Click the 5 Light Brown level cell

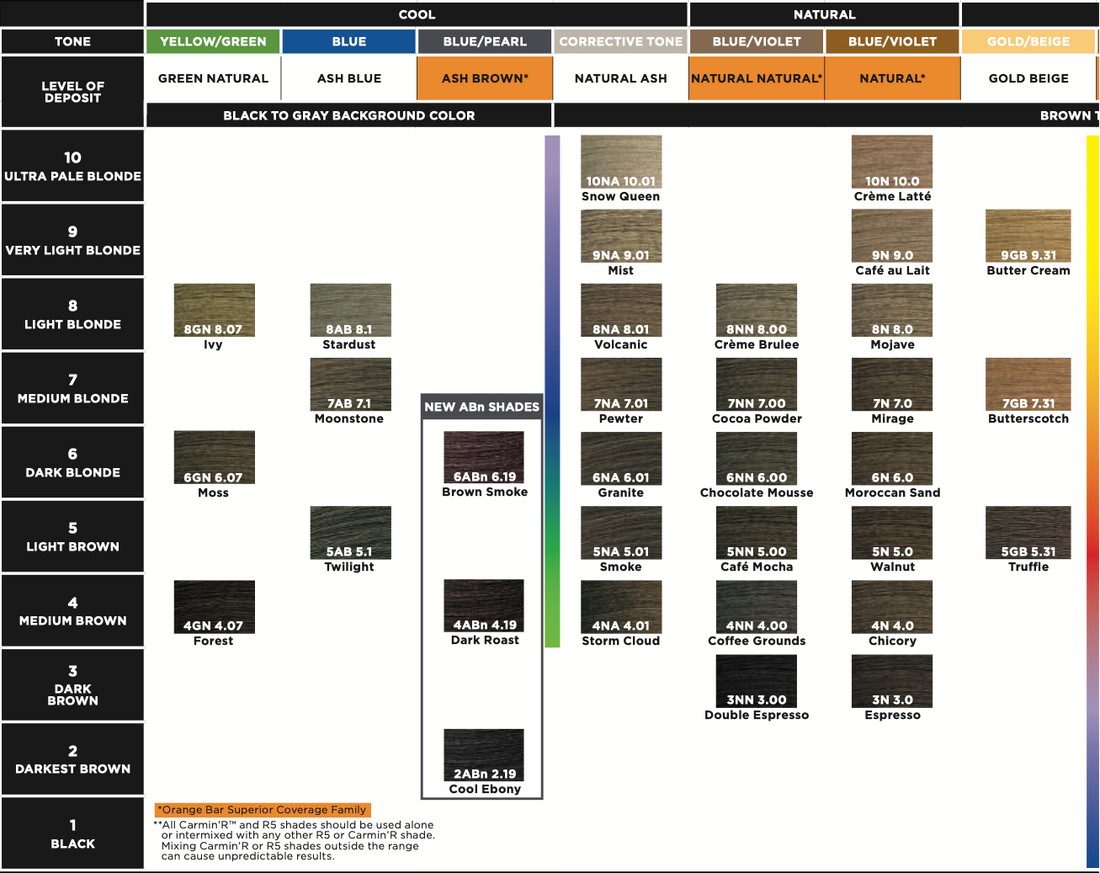73,537
